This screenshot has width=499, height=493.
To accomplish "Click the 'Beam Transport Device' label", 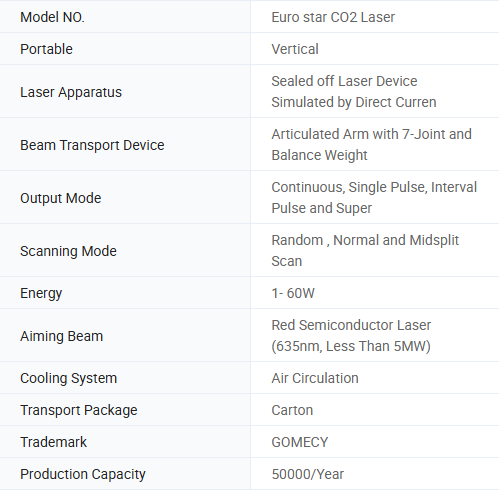I will coord(92,145).
